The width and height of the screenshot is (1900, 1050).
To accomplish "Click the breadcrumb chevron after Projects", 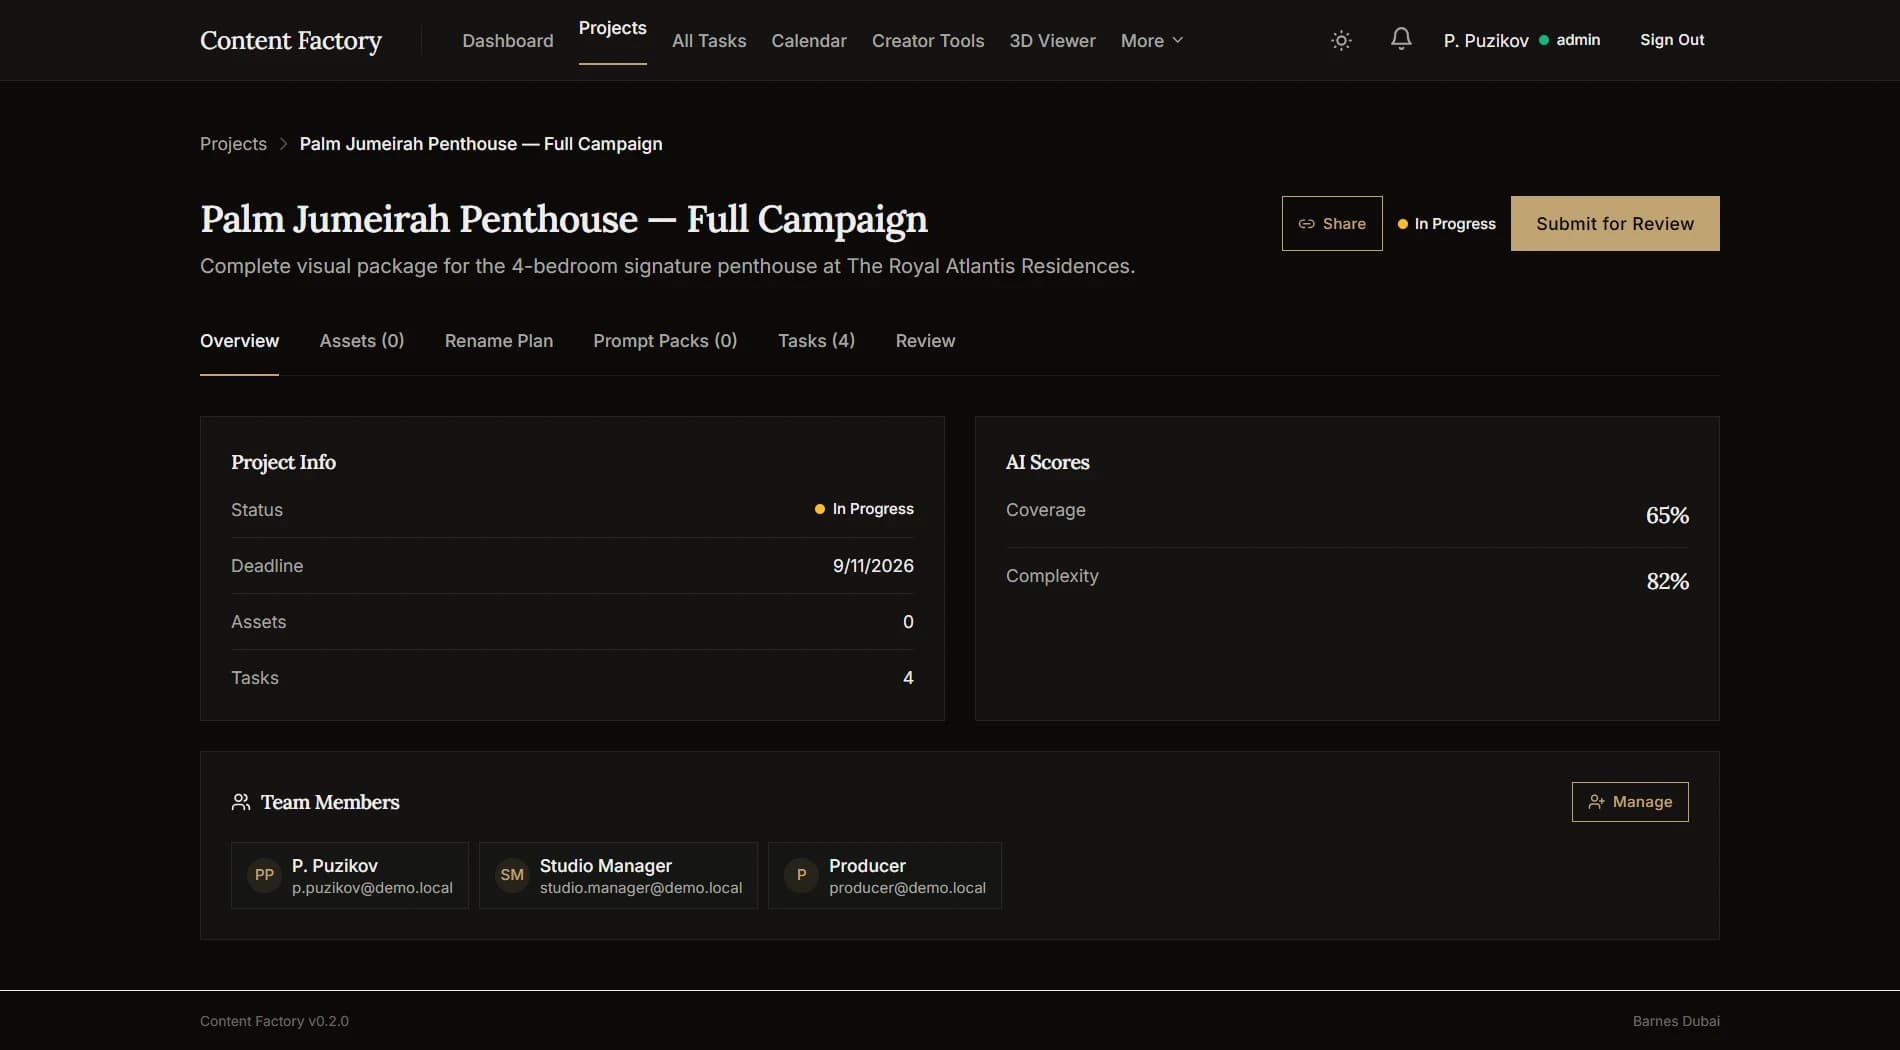I will pos(283,144).
